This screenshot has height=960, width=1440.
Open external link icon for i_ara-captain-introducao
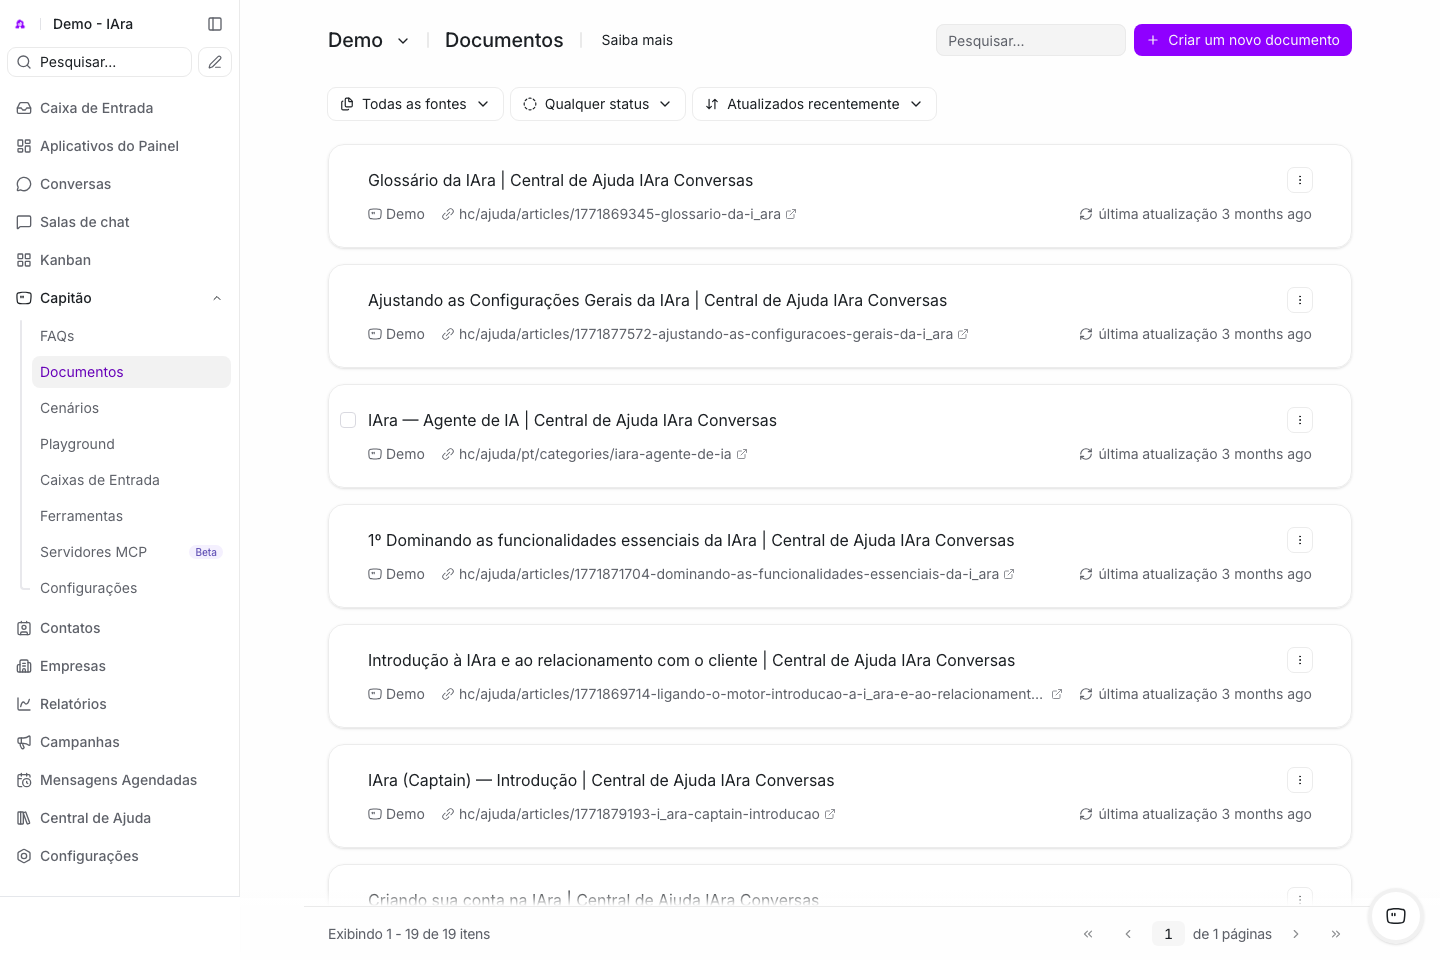830,814
